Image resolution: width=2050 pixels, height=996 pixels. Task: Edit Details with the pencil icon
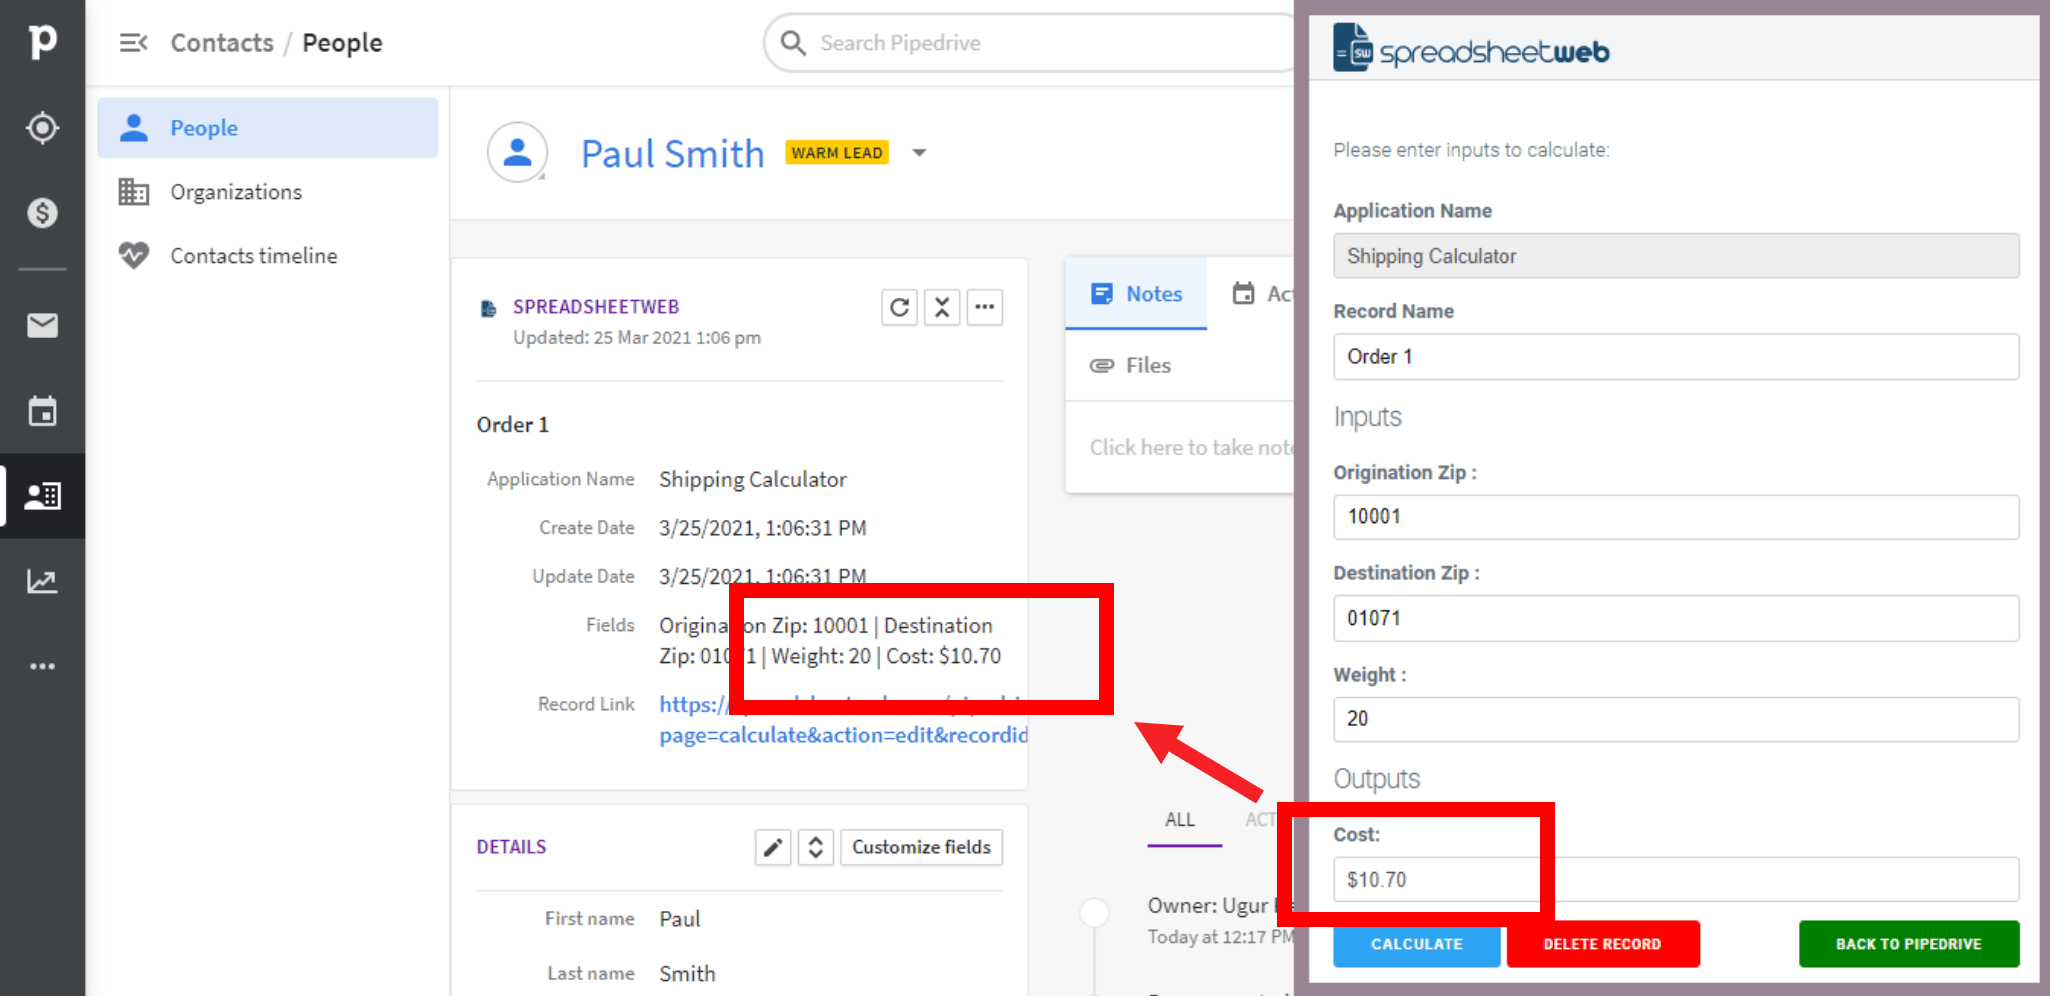pyautogui.click(x=773, y=847)
